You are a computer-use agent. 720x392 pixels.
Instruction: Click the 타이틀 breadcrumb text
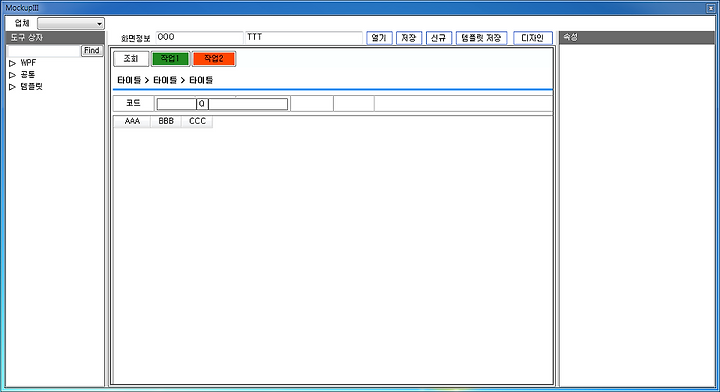[x=165, y=80]
